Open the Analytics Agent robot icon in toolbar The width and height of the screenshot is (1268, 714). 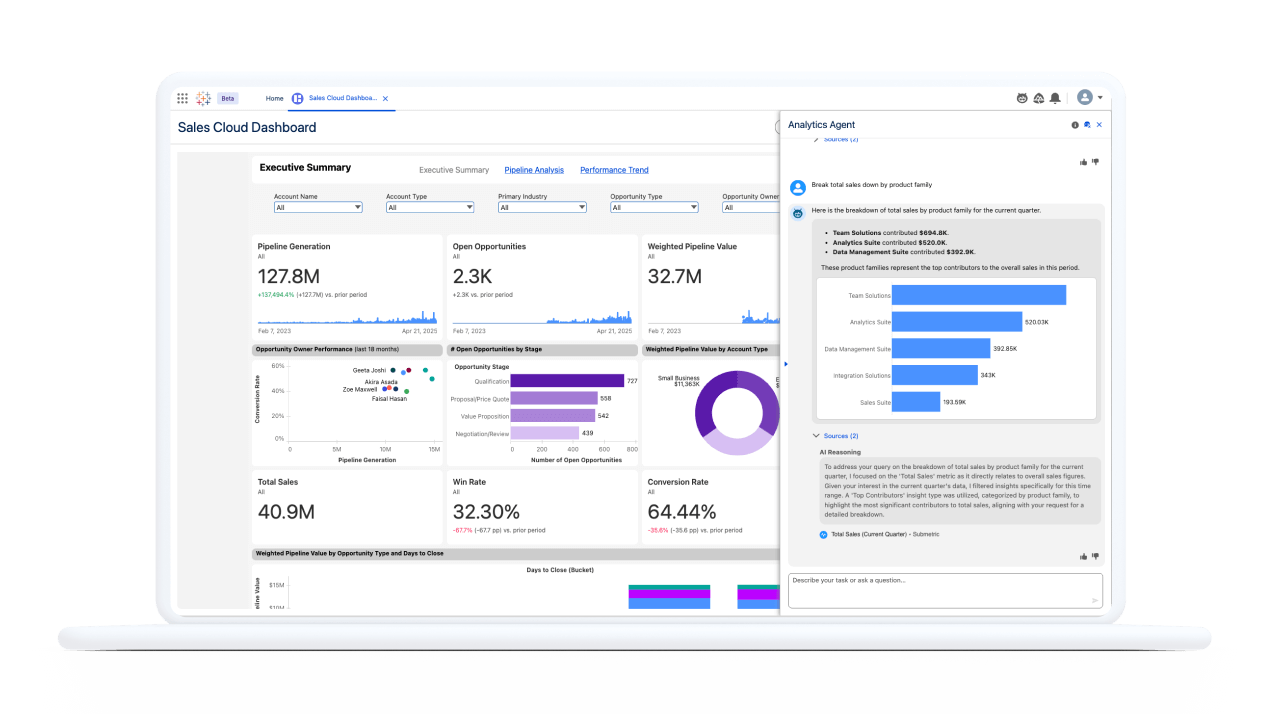pyautogui.click(x=1022, y=97)
